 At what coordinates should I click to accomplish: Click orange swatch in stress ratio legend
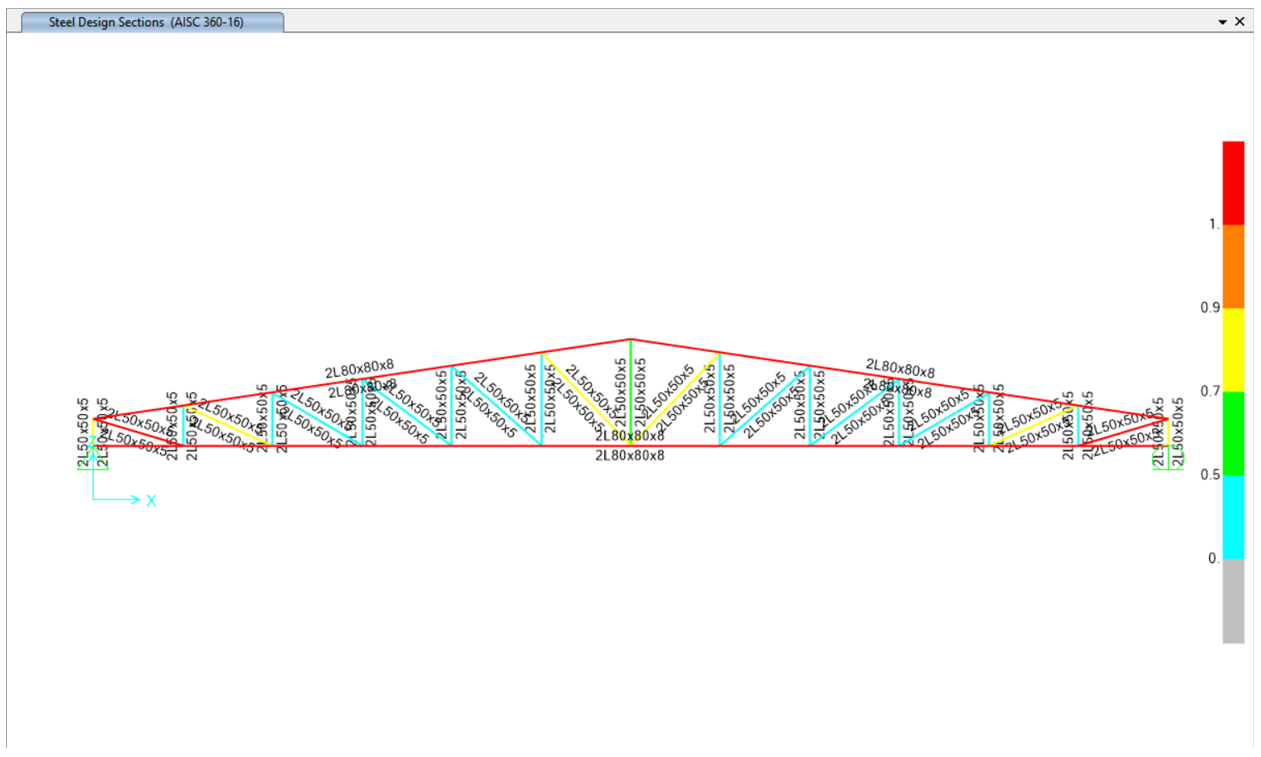pyautogui.click(x=1233, y=266)
